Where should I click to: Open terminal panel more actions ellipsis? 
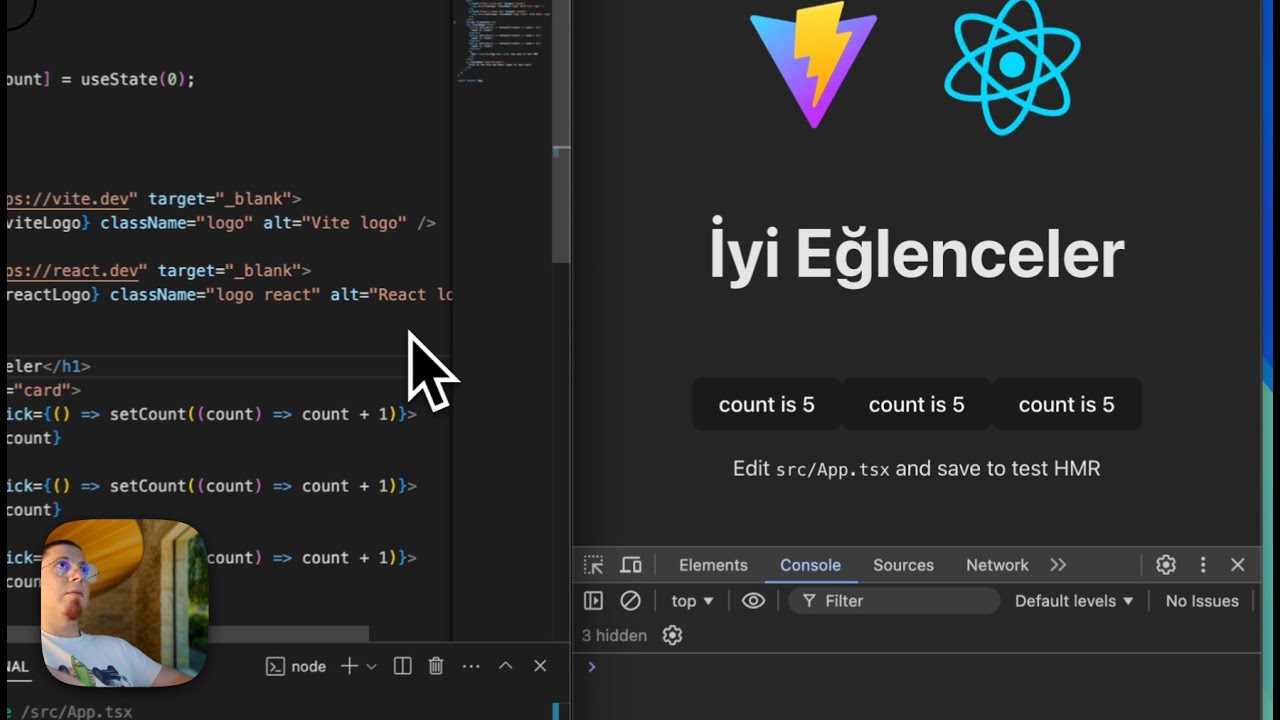tap(471, 666)
